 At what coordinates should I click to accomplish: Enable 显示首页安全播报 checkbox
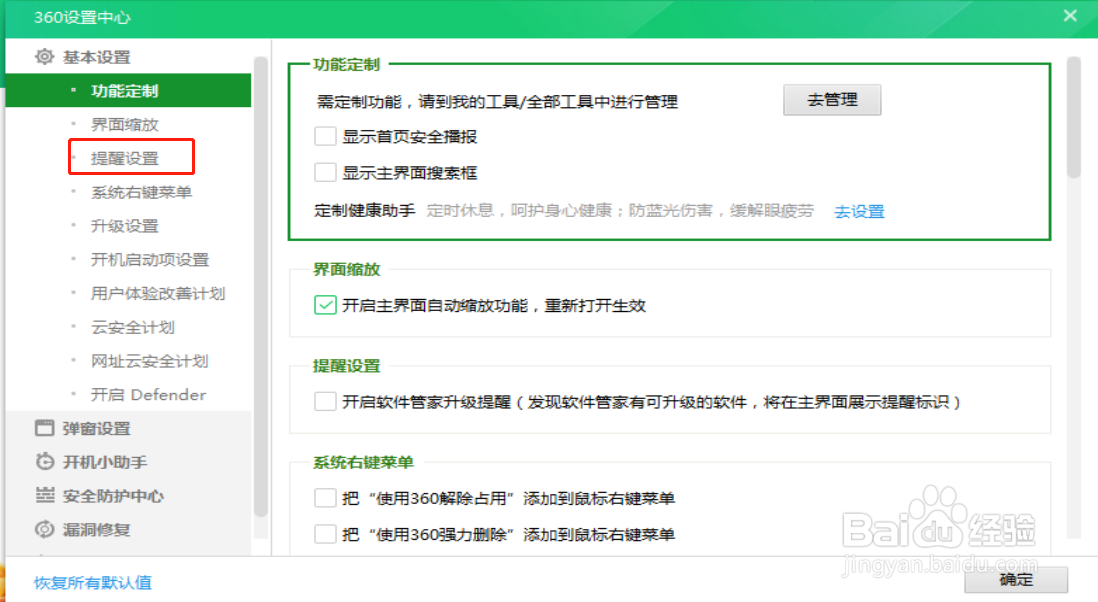click(325, 136)
